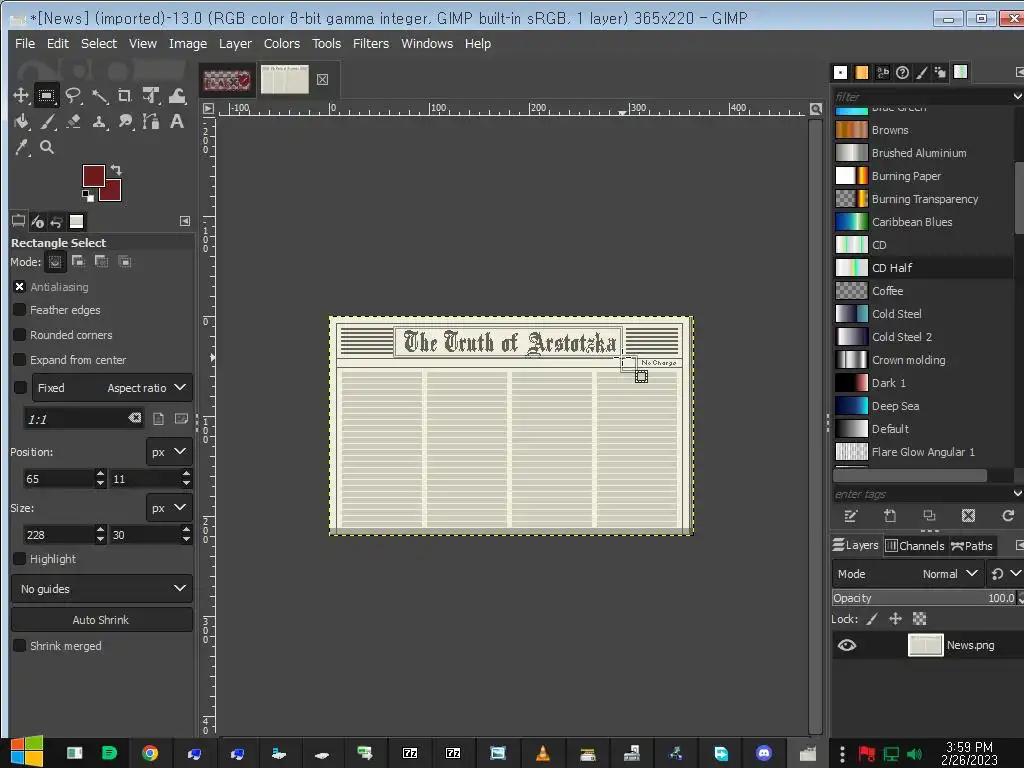1024x768 pixels.
Task: Open the enter tags dropdown arrow
Action: (1017, 494)
